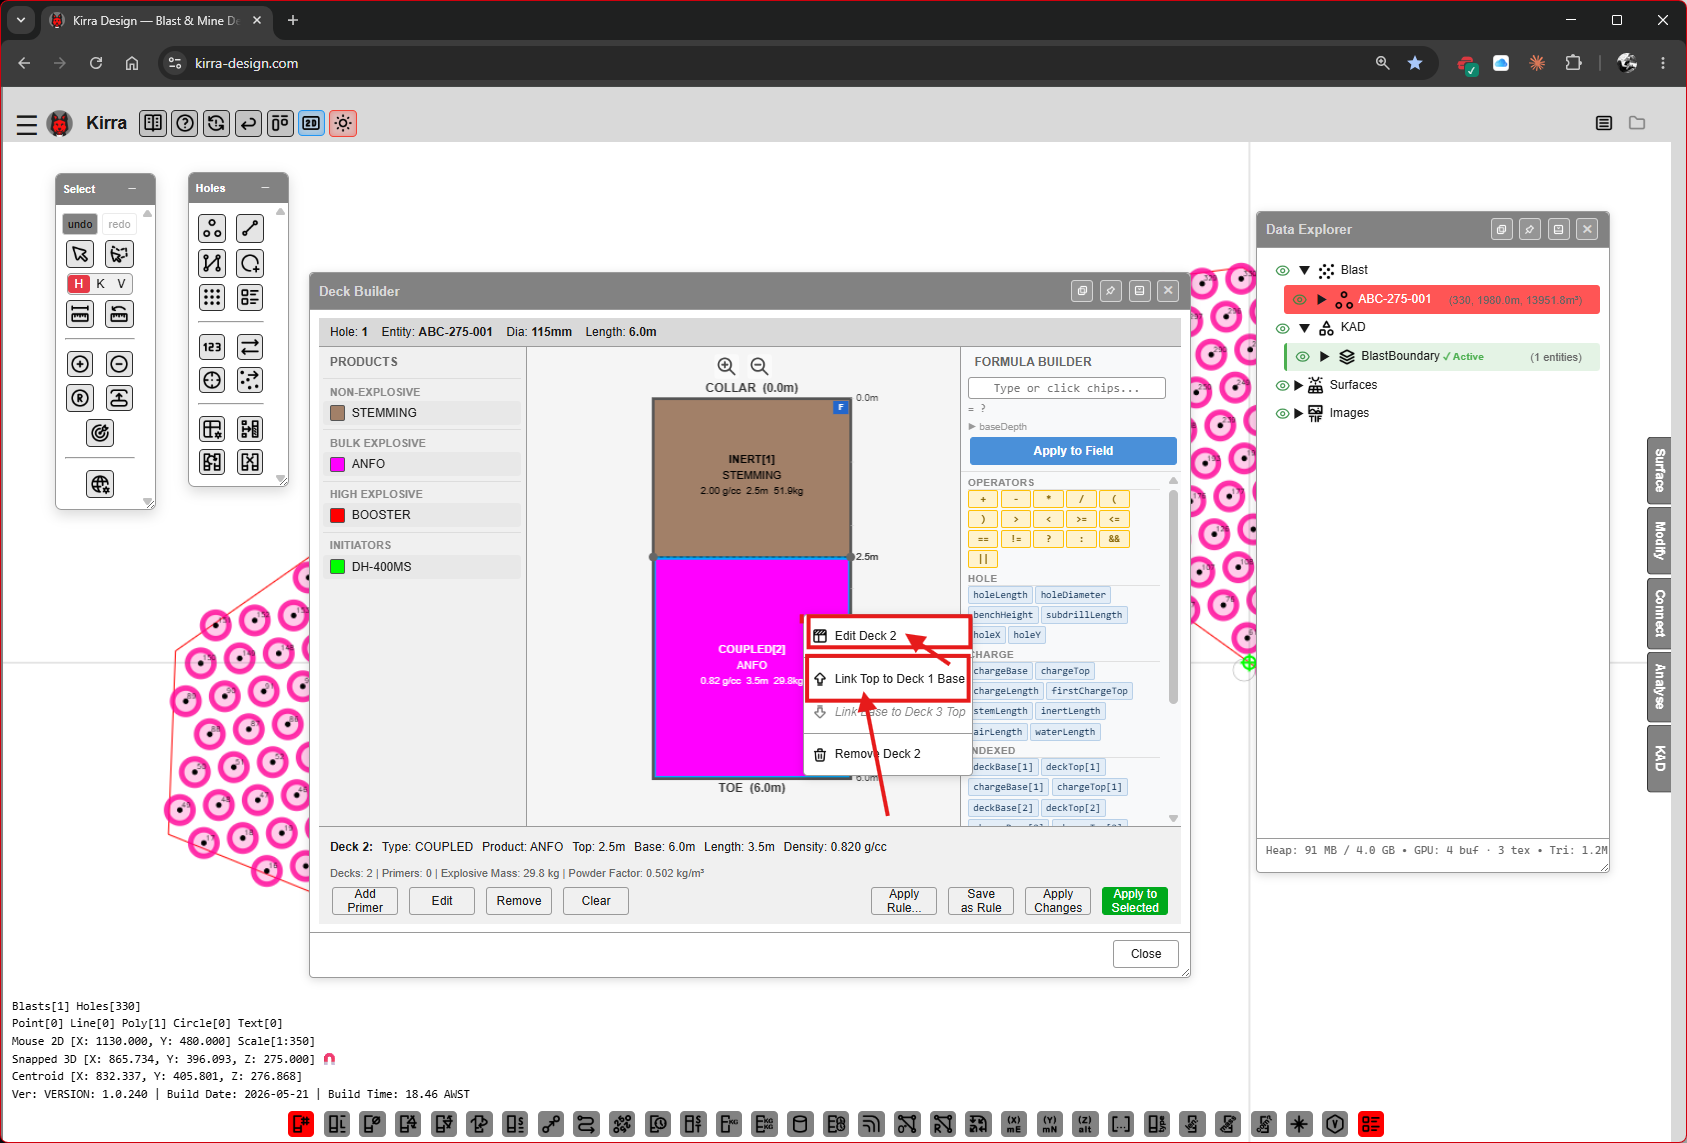Toggle visibility of the KAD node
This screenshot has width=1687, height=1143.
point(1282,327)
